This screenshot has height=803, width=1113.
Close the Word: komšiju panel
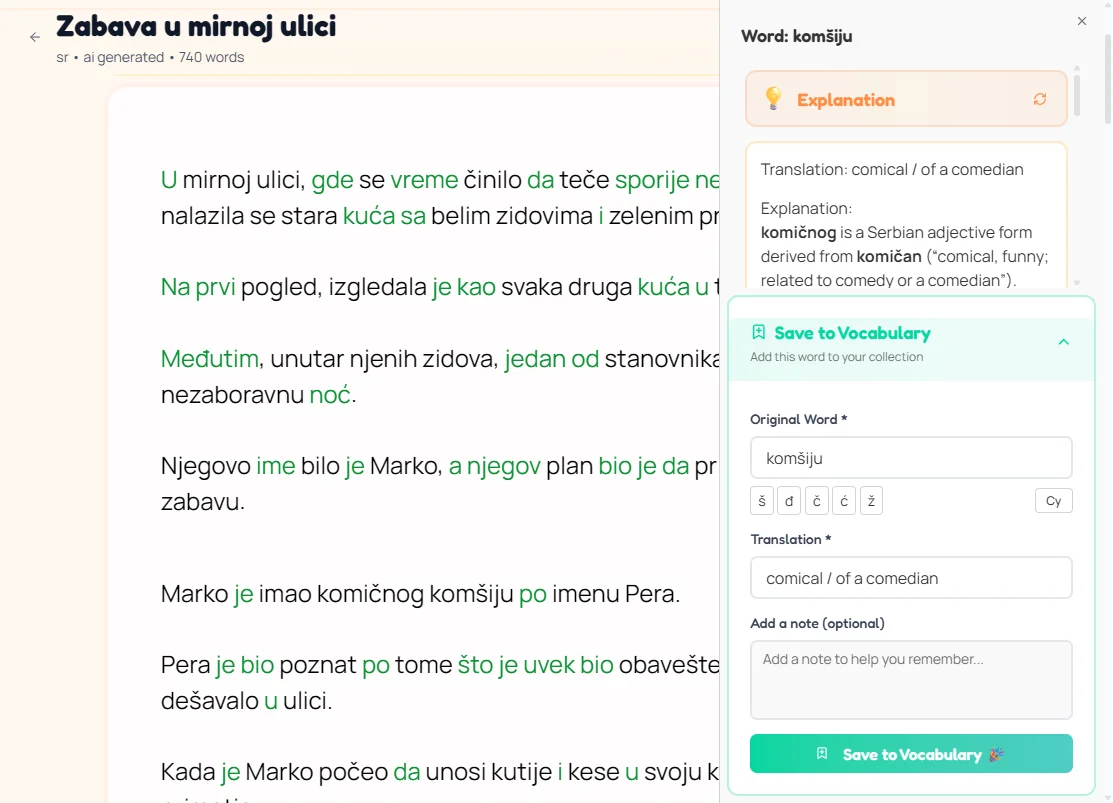pos(1081,20)
